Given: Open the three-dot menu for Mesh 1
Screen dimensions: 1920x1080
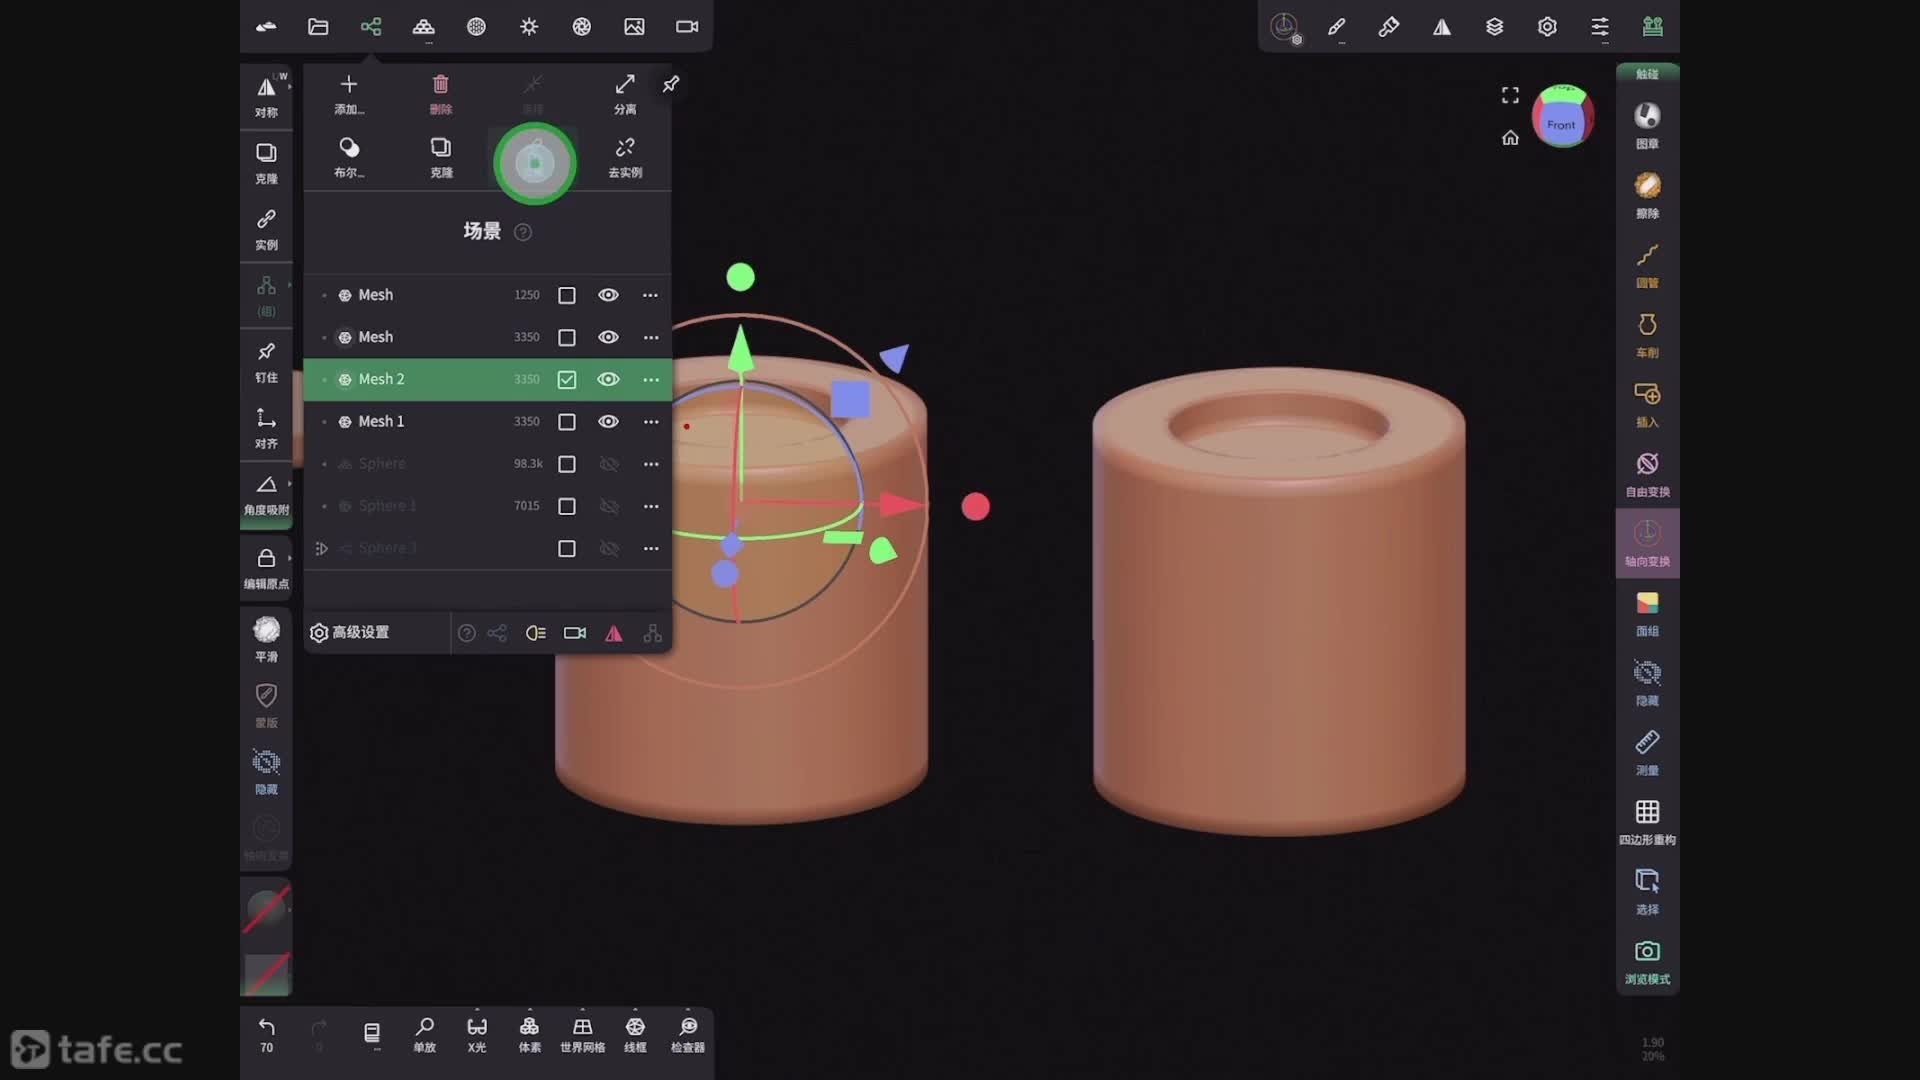Looking at the screenshot, I should [651, 422].
